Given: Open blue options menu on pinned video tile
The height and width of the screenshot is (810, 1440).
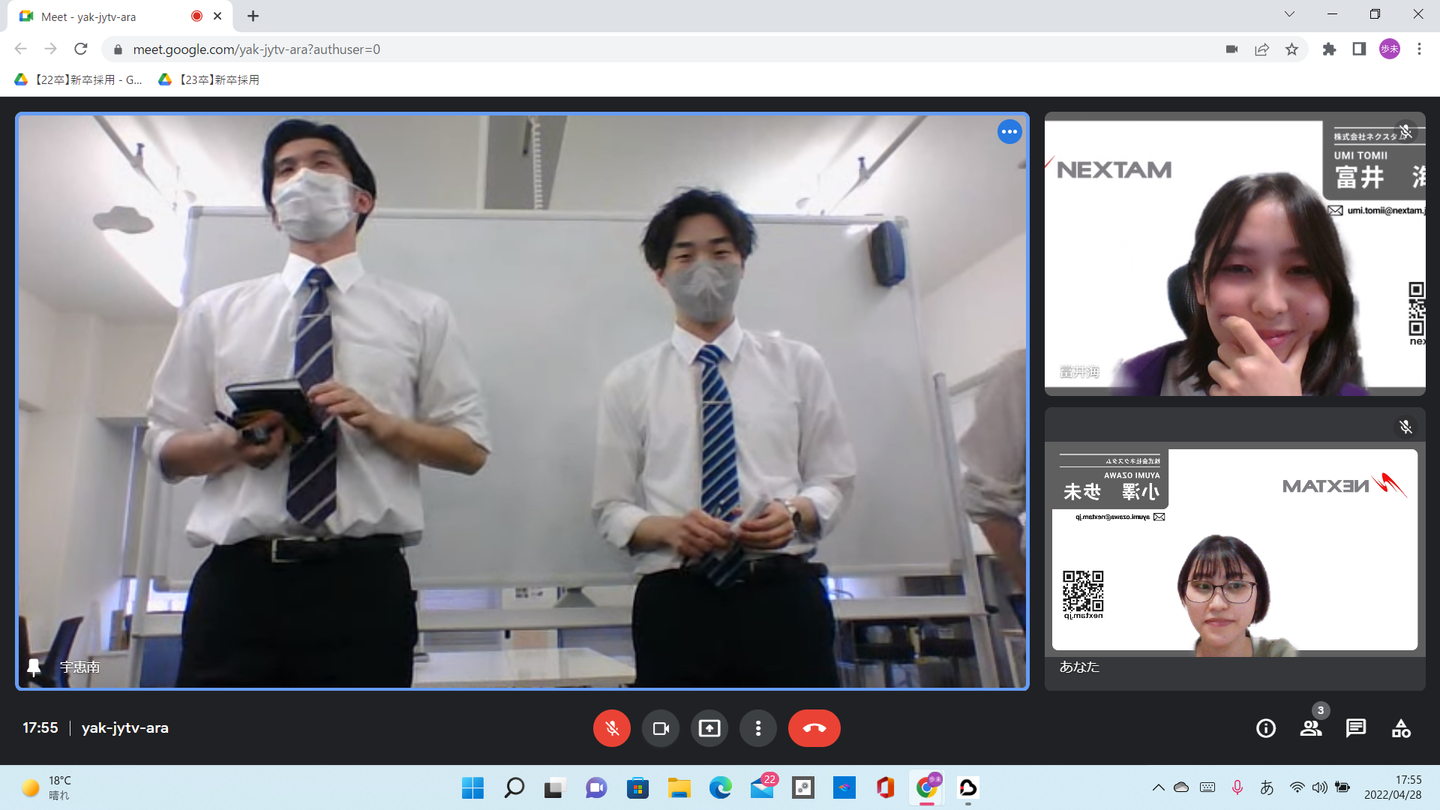Looking at the screenshot, I should pyautogui.click(x=1009, y=132).
